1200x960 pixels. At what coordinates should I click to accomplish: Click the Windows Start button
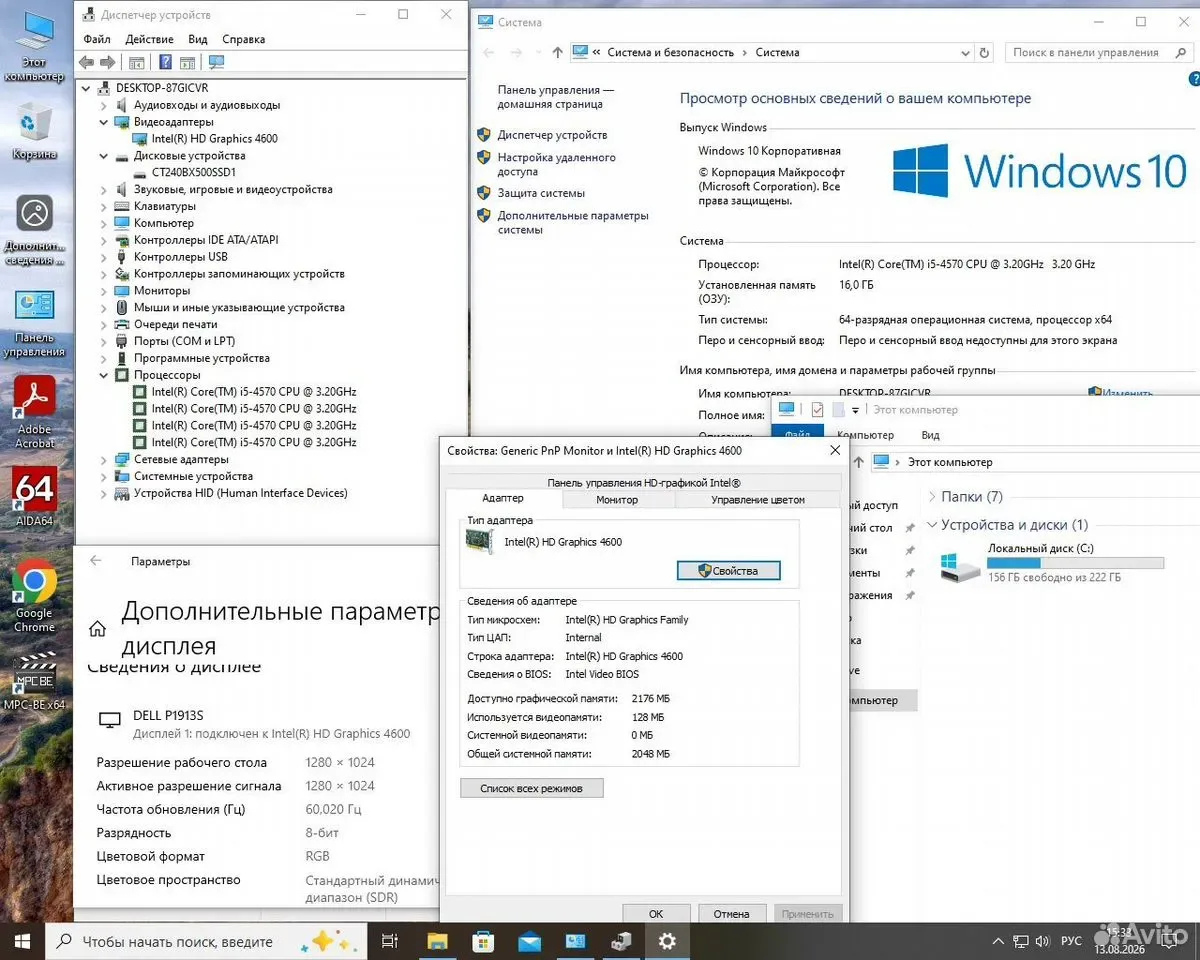(x=22, y=941)
